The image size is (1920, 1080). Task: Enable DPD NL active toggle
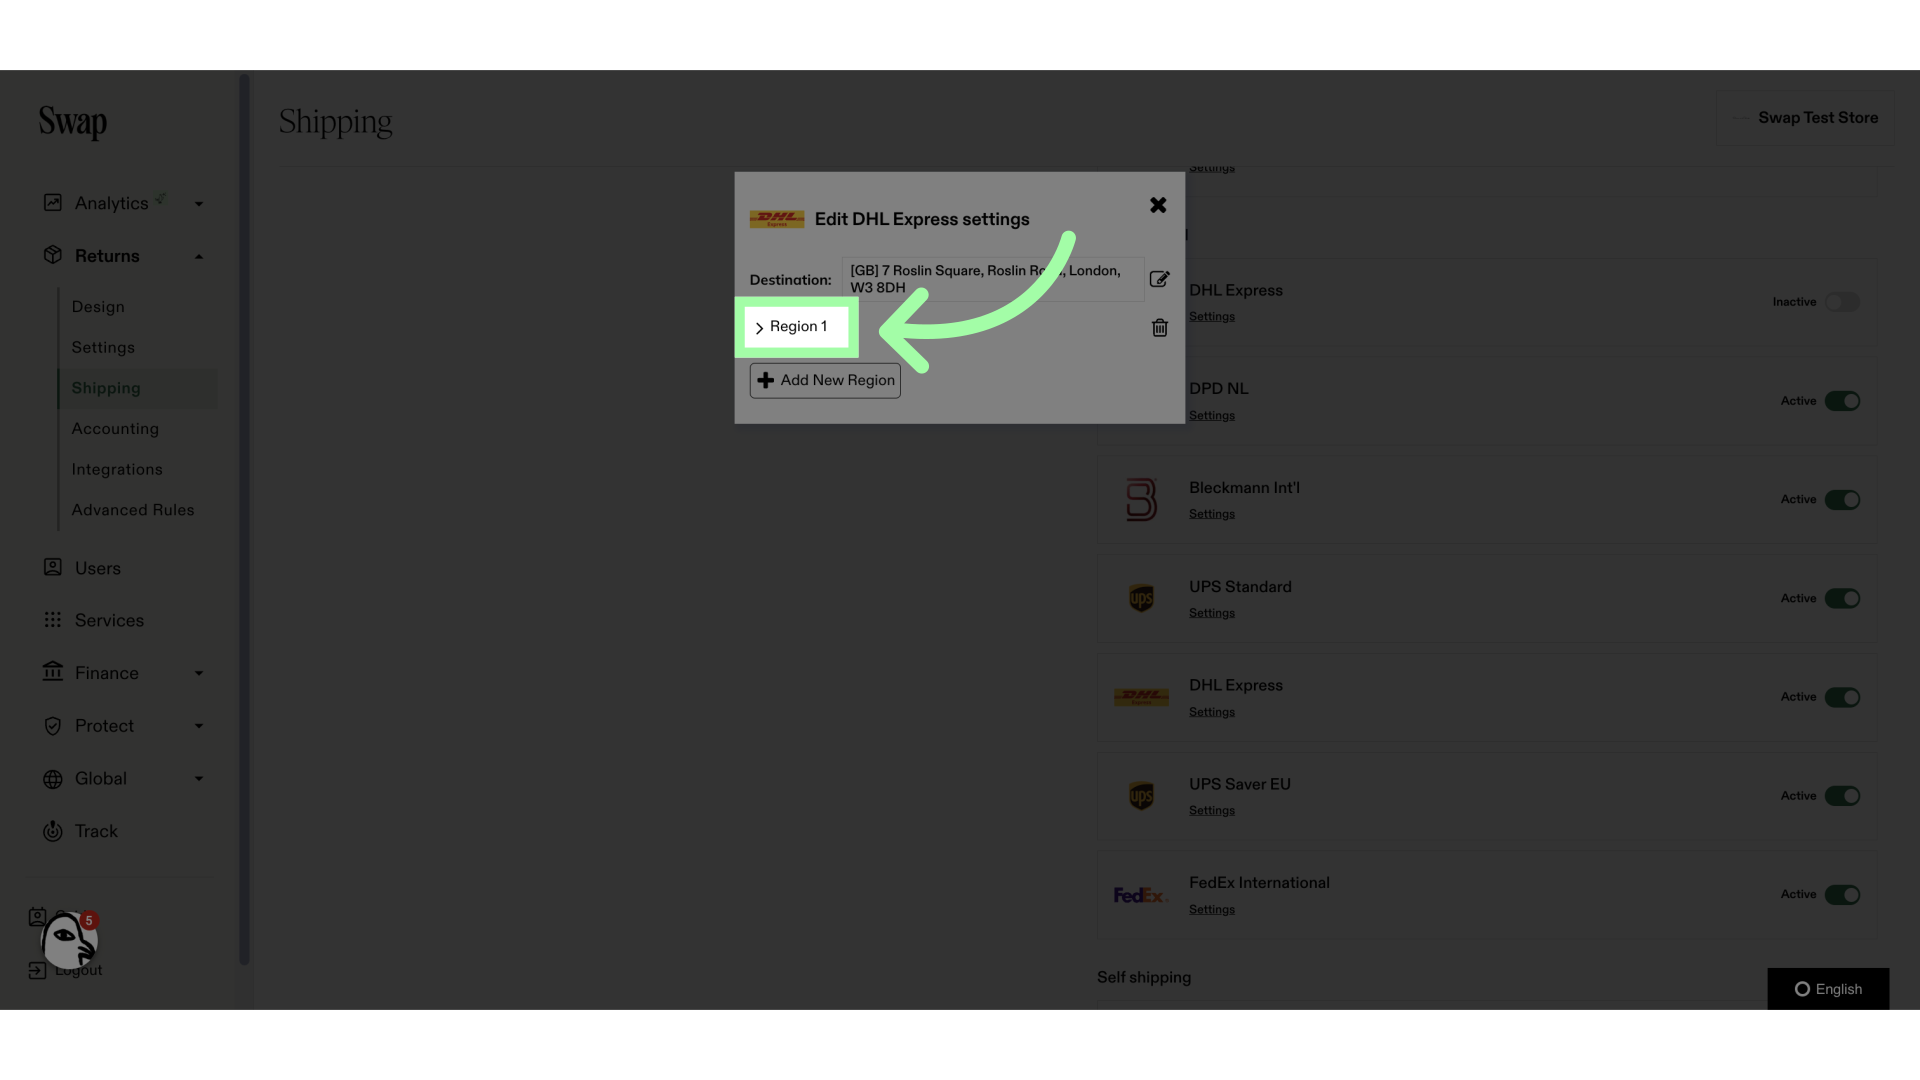(x=1842, y=401)
